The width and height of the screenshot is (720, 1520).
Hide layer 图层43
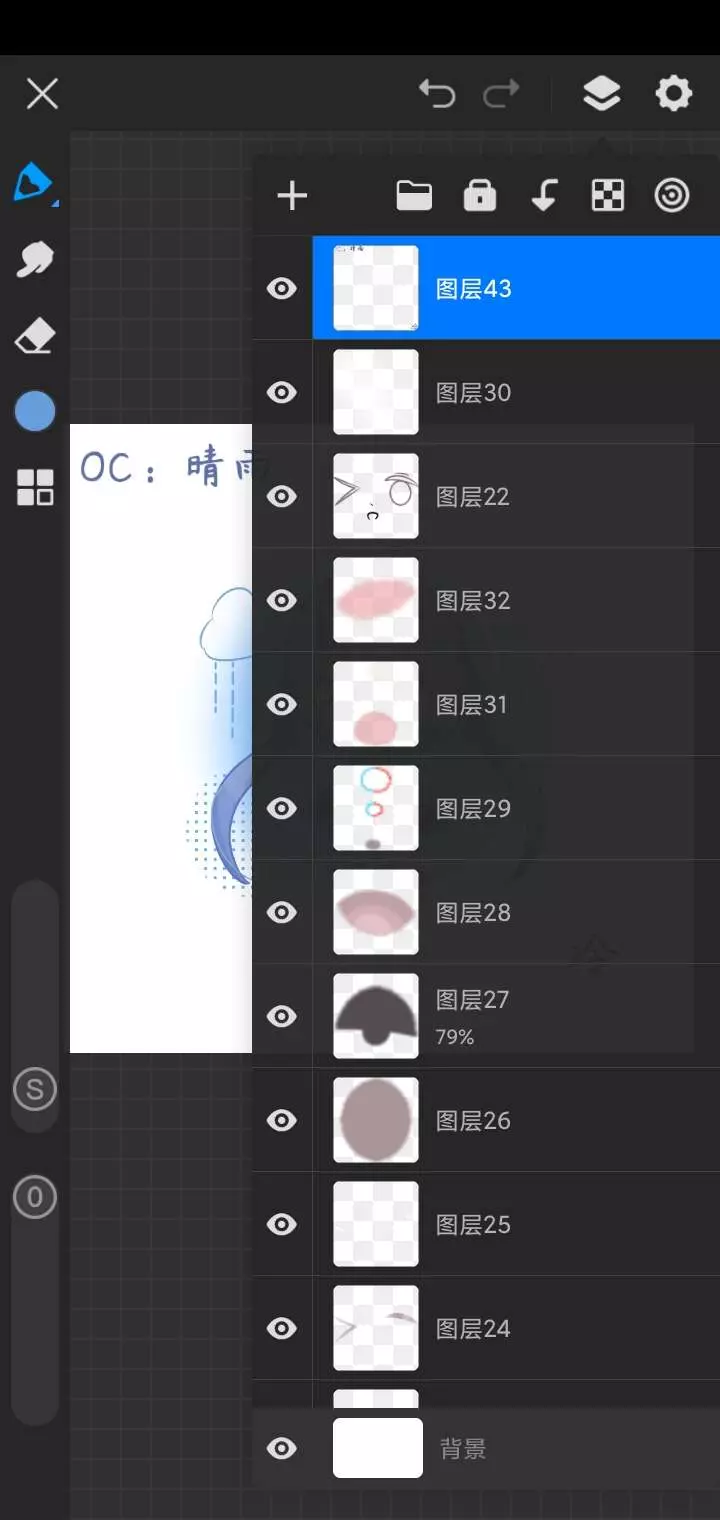282,289
